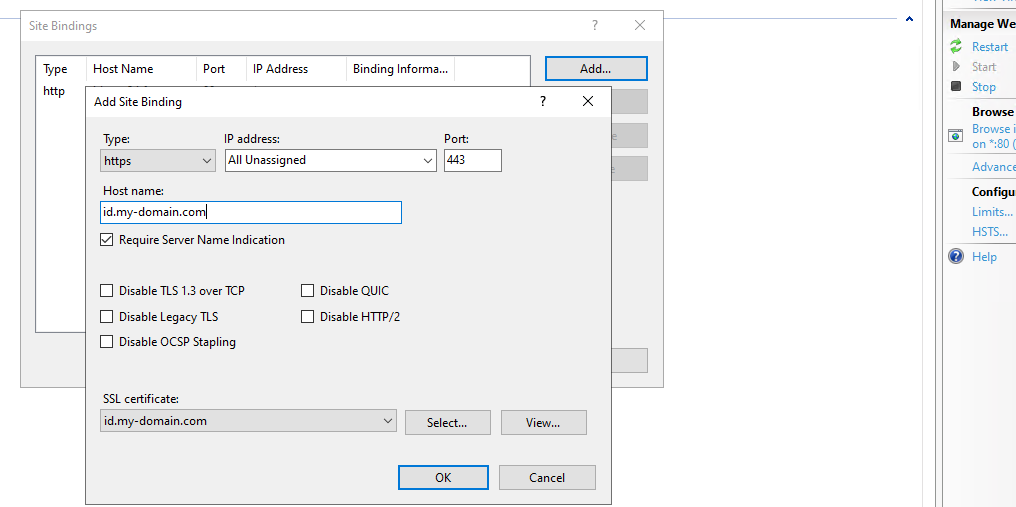Image resolution: width=1016 pixels, height=507 pixels.
Task: Check the Disable HTTP/2 checkbox
Action: coord(308,317)
